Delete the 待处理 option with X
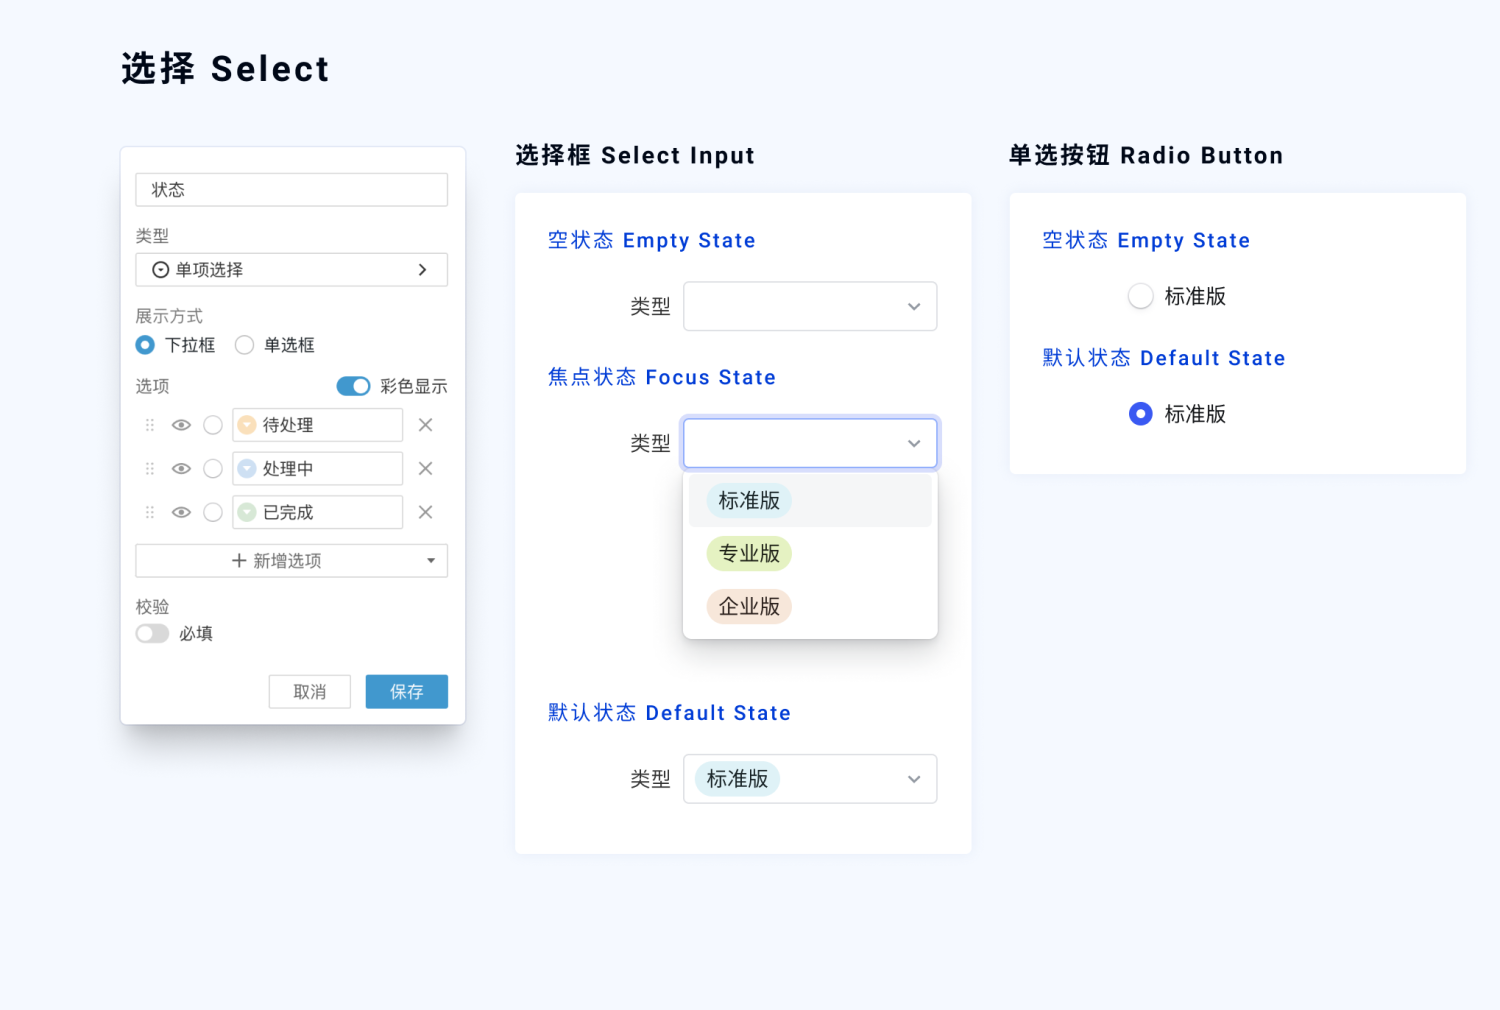Image resolution: width=1500 pixels, height=1010 pixels. pos(425,425)
